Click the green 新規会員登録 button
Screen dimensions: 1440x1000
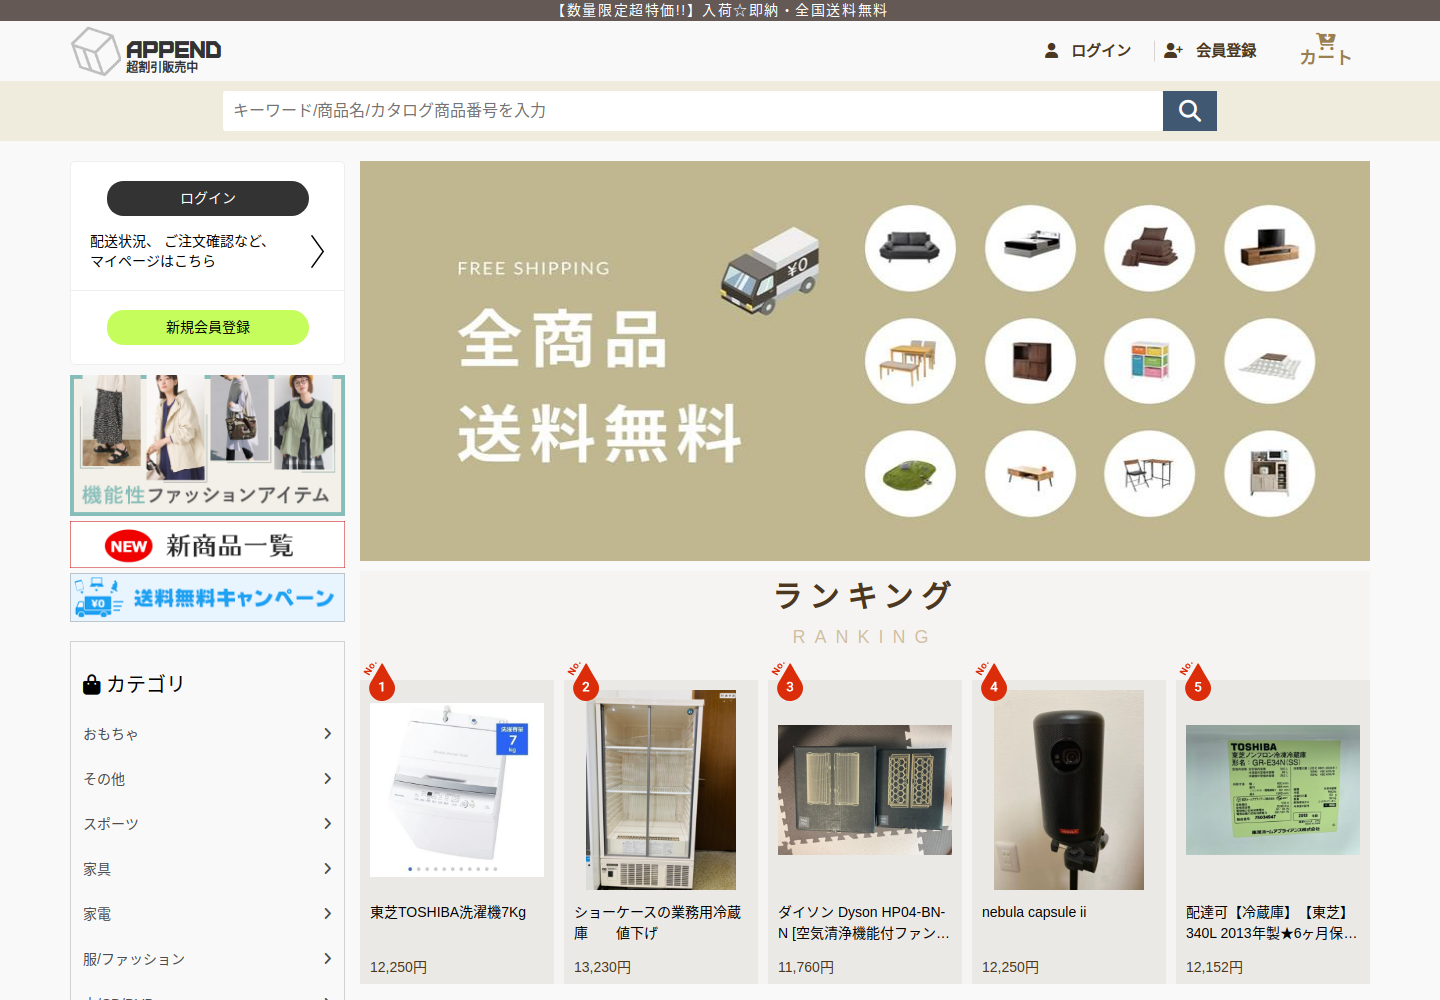pyautogui.click(x=208, y=327)
